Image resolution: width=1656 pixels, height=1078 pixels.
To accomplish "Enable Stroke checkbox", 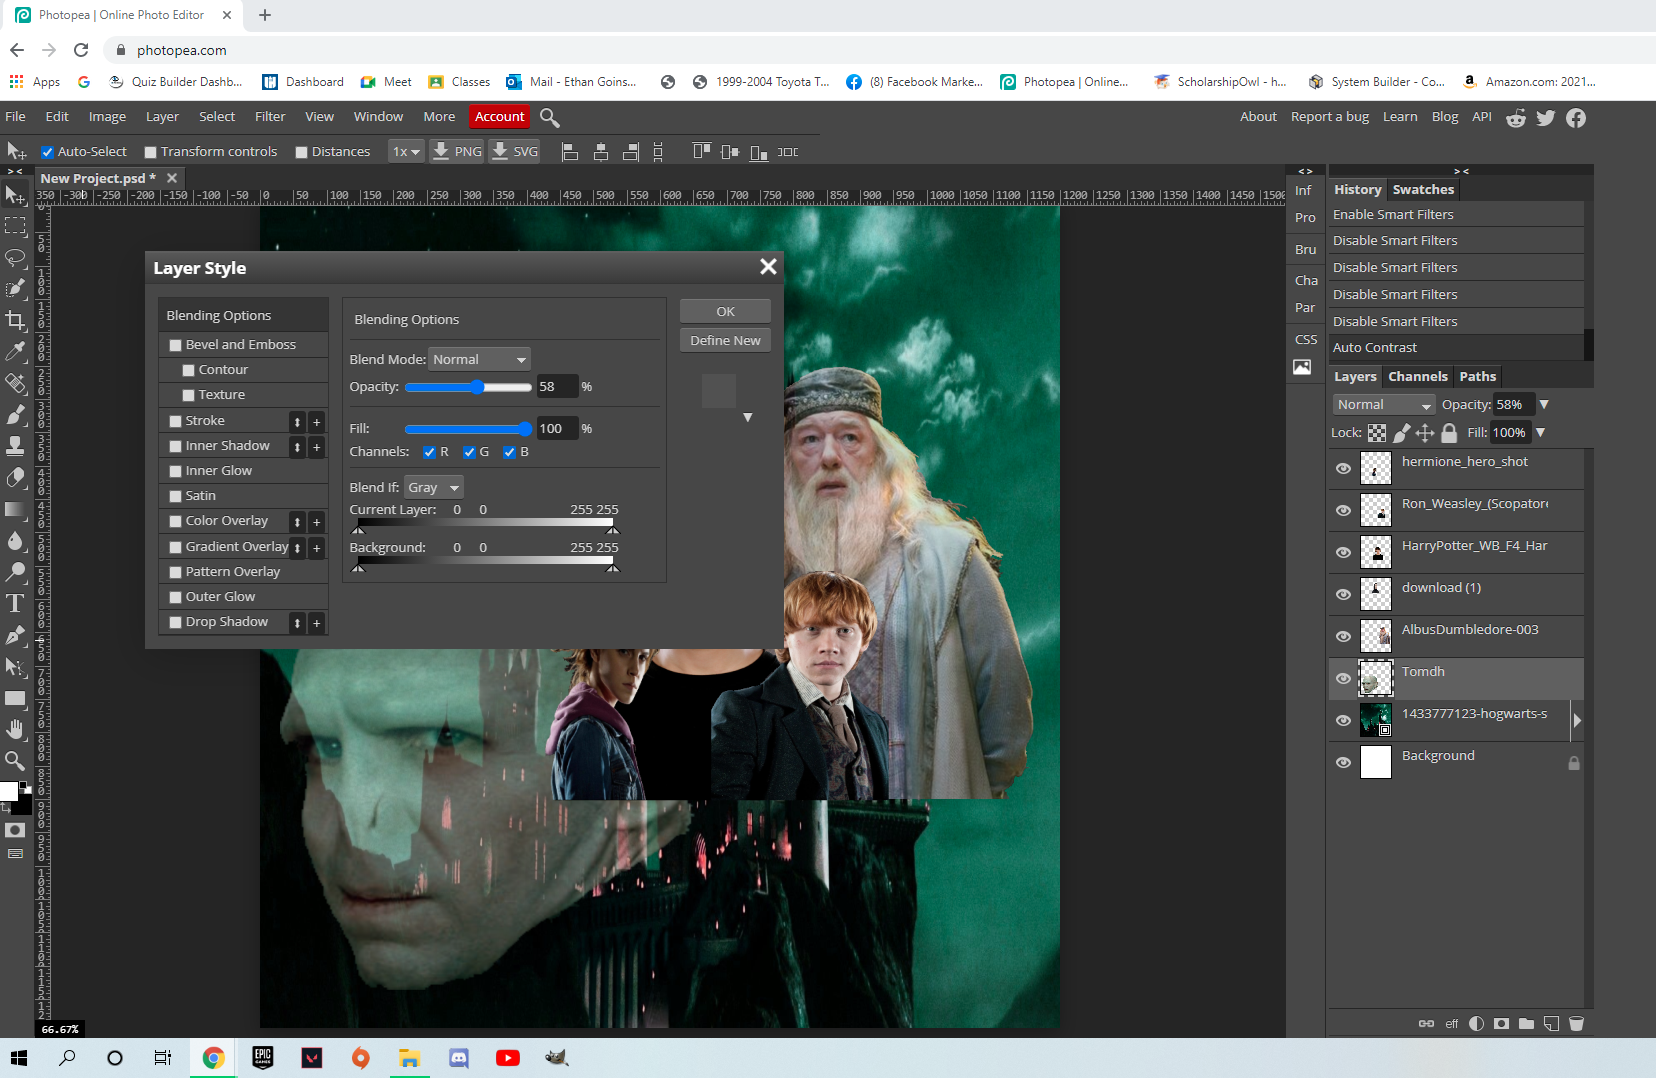I will (x=175, y=421).
